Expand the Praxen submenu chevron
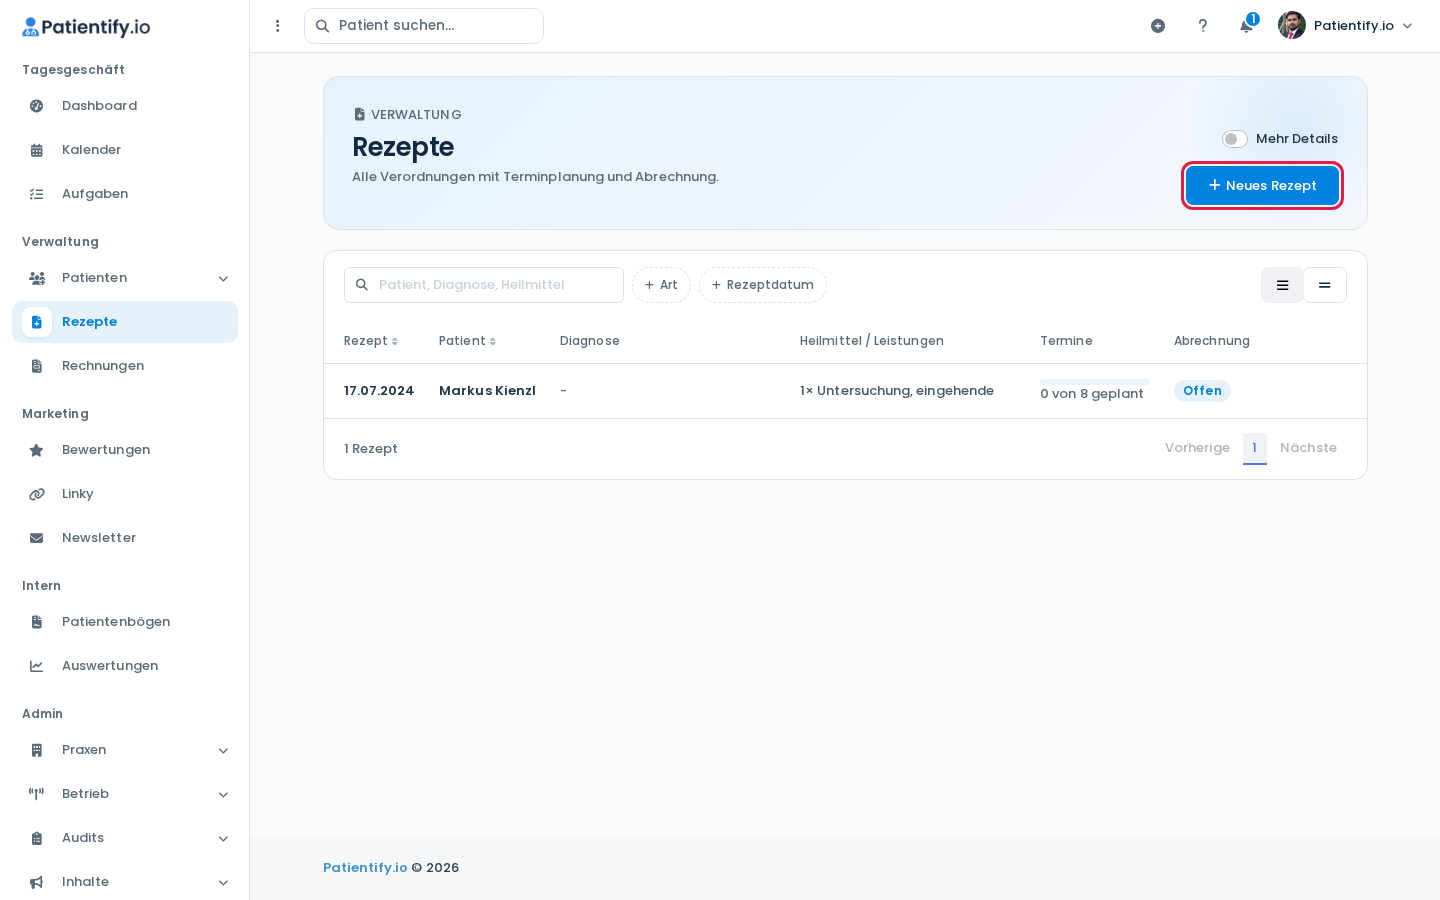1440x900 pixels. click(223, 750)
